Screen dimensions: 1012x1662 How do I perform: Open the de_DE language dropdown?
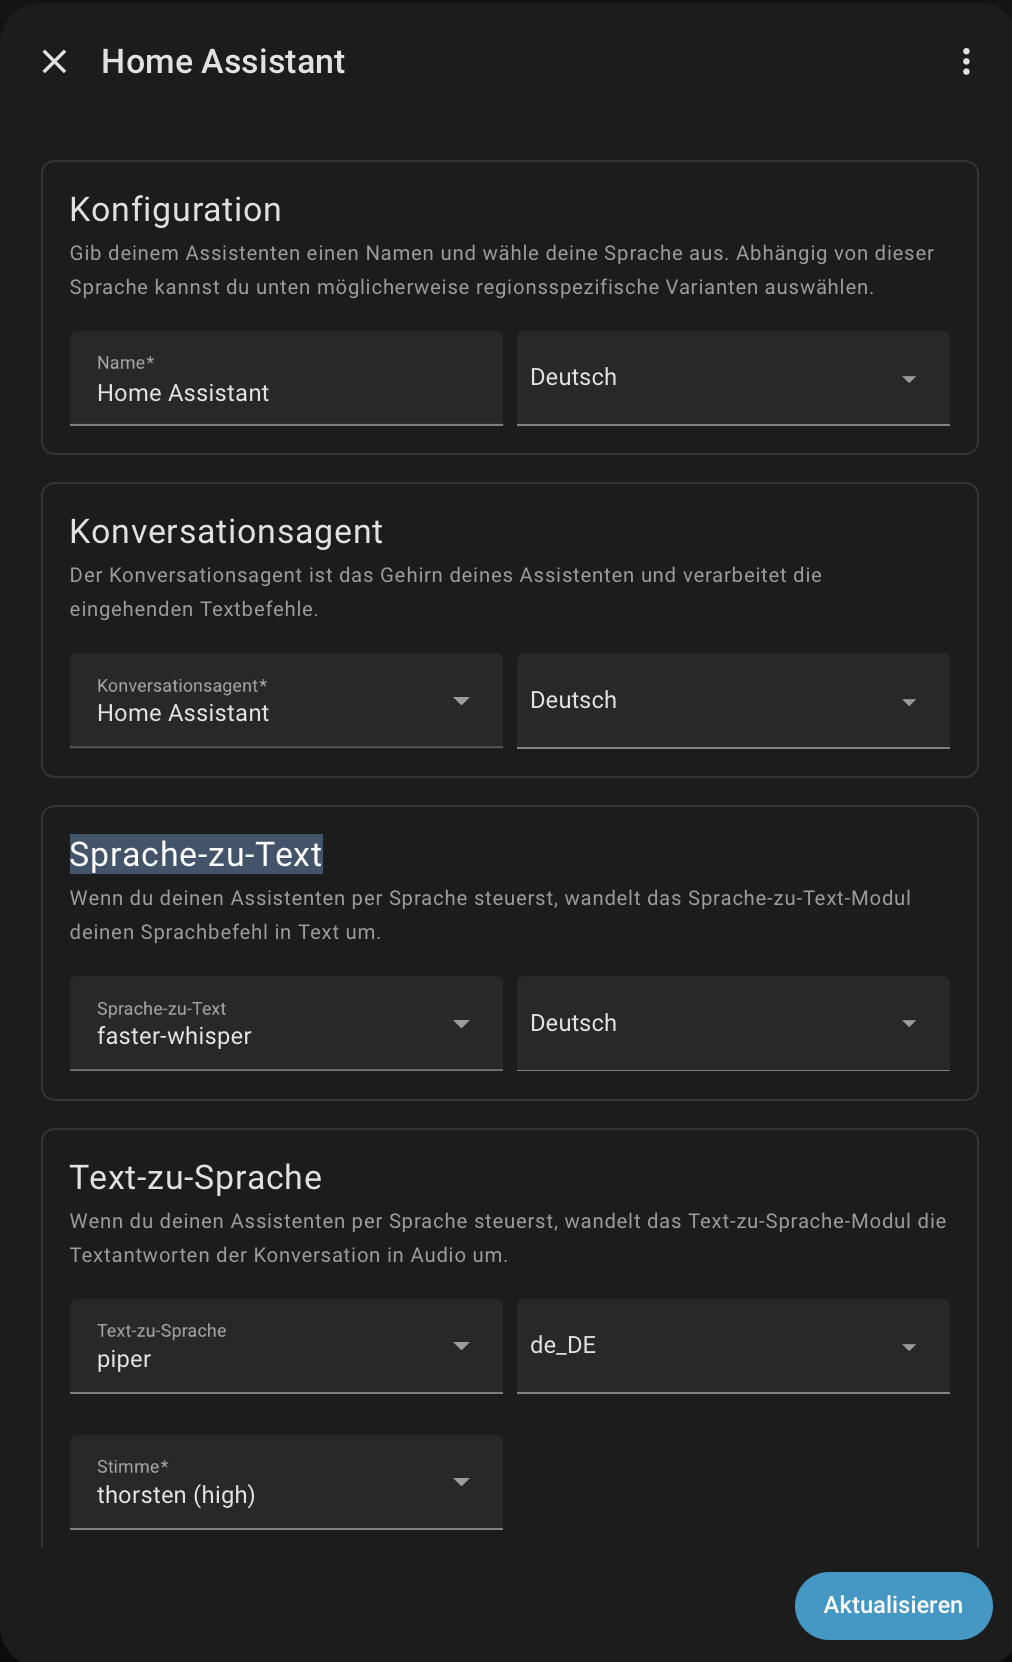[x=733, y=1347]
